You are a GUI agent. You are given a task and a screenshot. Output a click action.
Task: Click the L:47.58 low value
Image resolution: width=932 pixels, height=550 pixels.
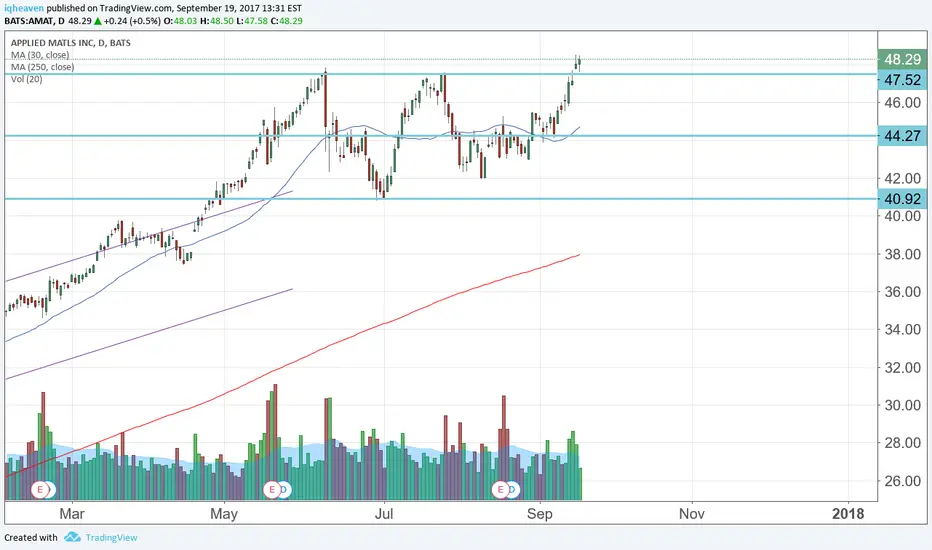[252, 21]
